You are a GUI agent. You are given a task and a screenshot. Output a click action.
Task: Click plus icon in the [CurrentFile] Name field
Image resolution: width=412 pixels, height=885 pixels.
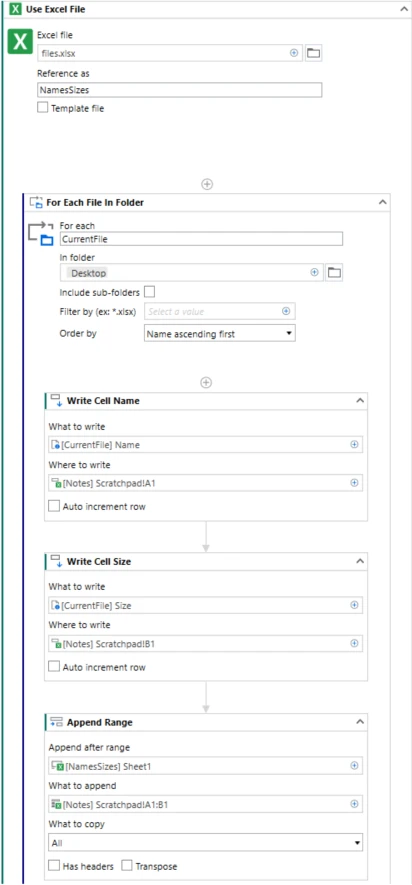pos(354,445)
